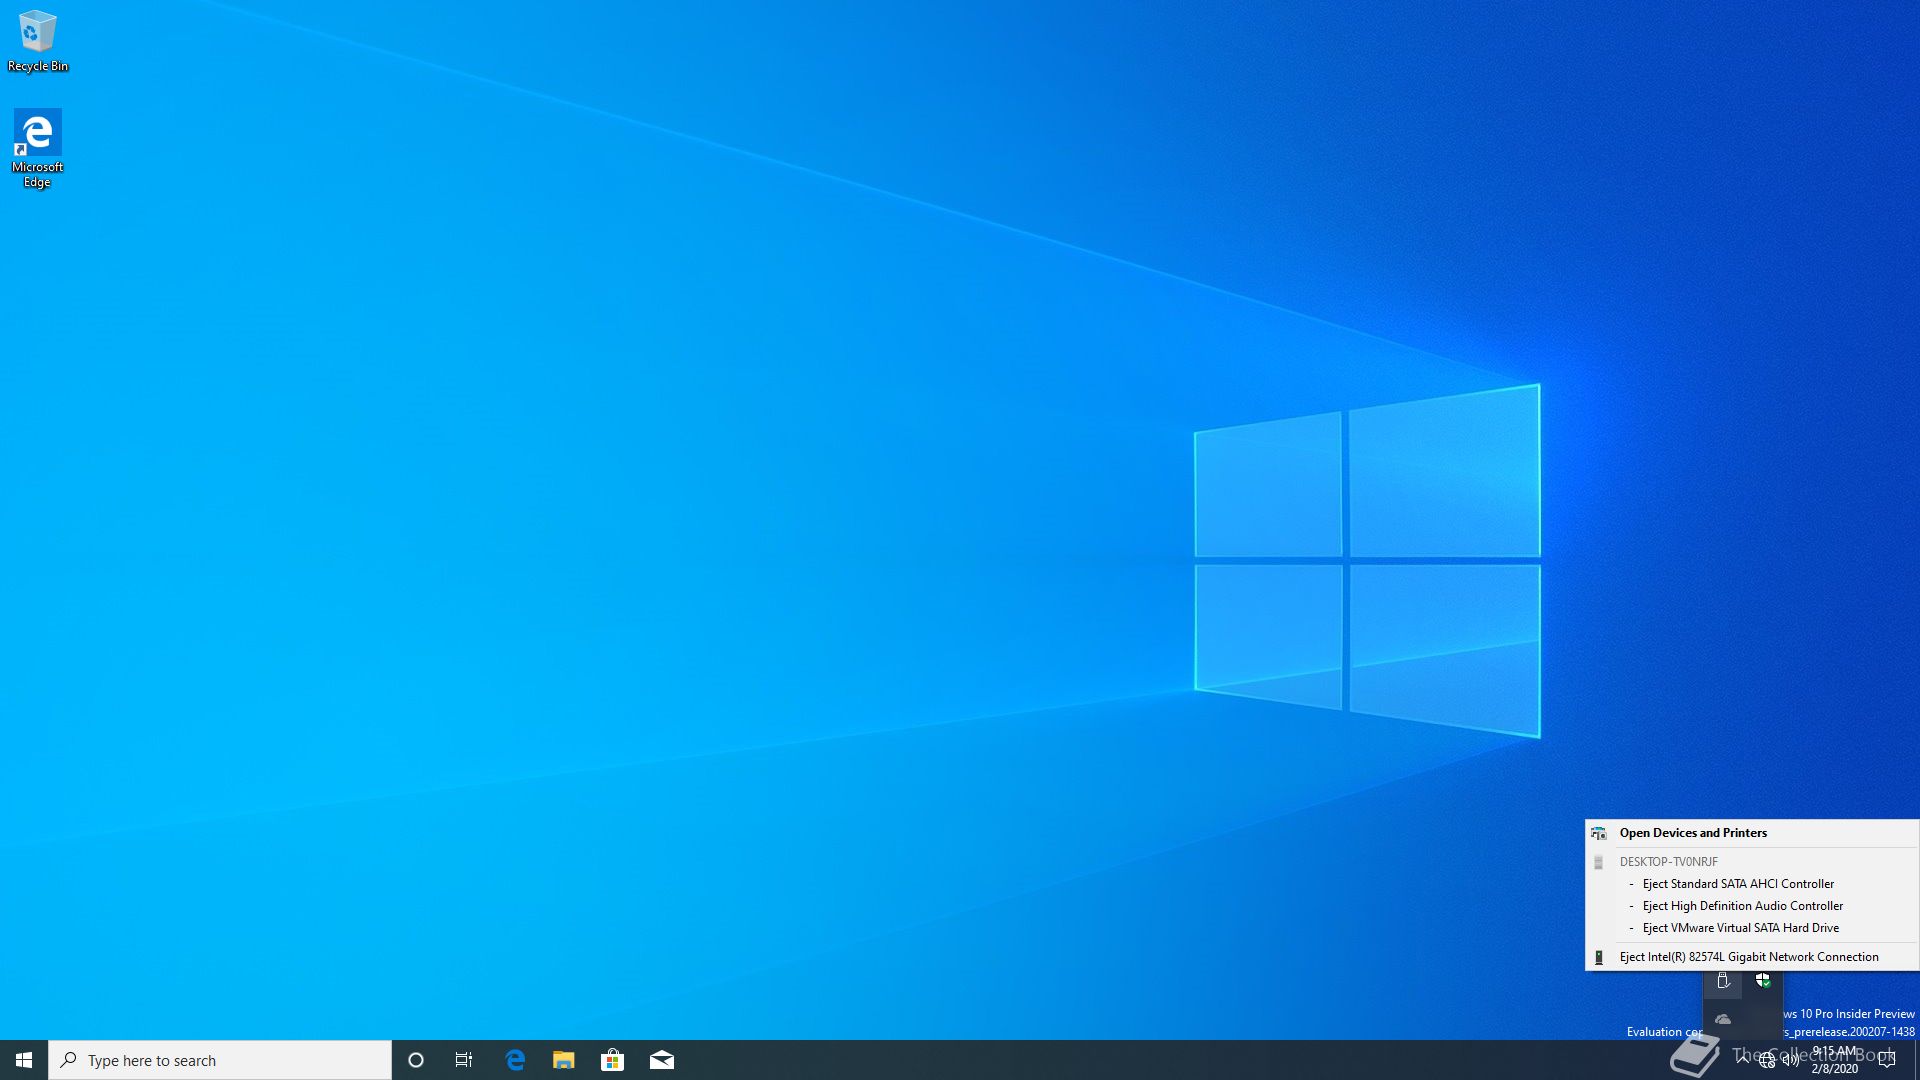Choose Eject Standard SATA AHCI Controller
Screen dimensions: 1920x1080
(x=1752, y=884)
